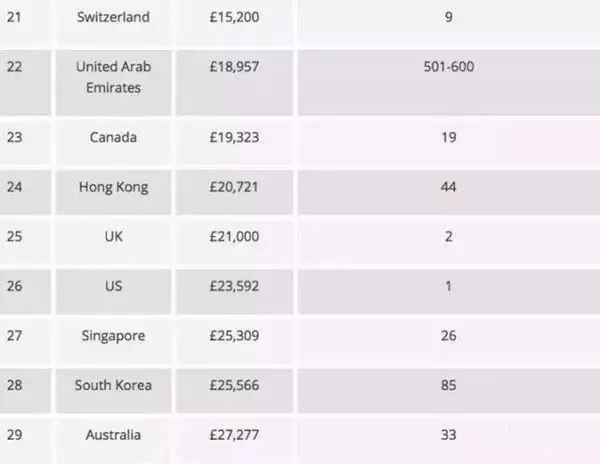Click the 501-600 ranking cell
This screenshot has width=600, height=464.
[448, 68]
